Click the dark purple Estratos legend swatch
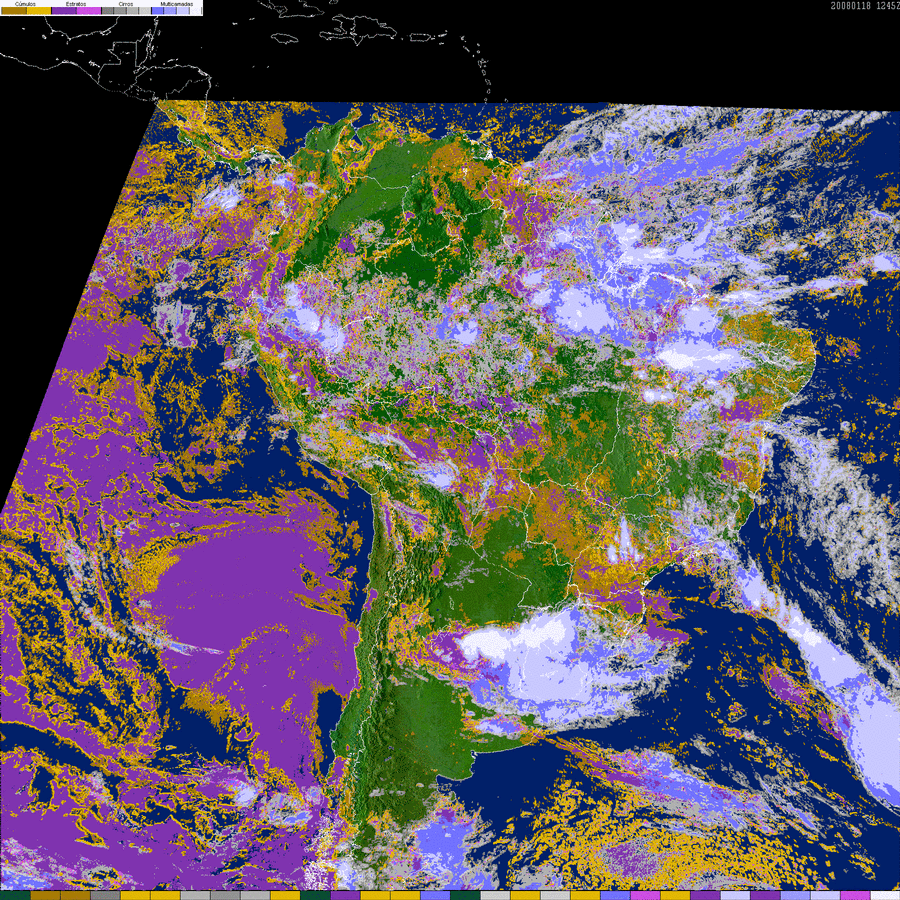The width and height of the screenshot is (900, 900). (x=64, y=10)
